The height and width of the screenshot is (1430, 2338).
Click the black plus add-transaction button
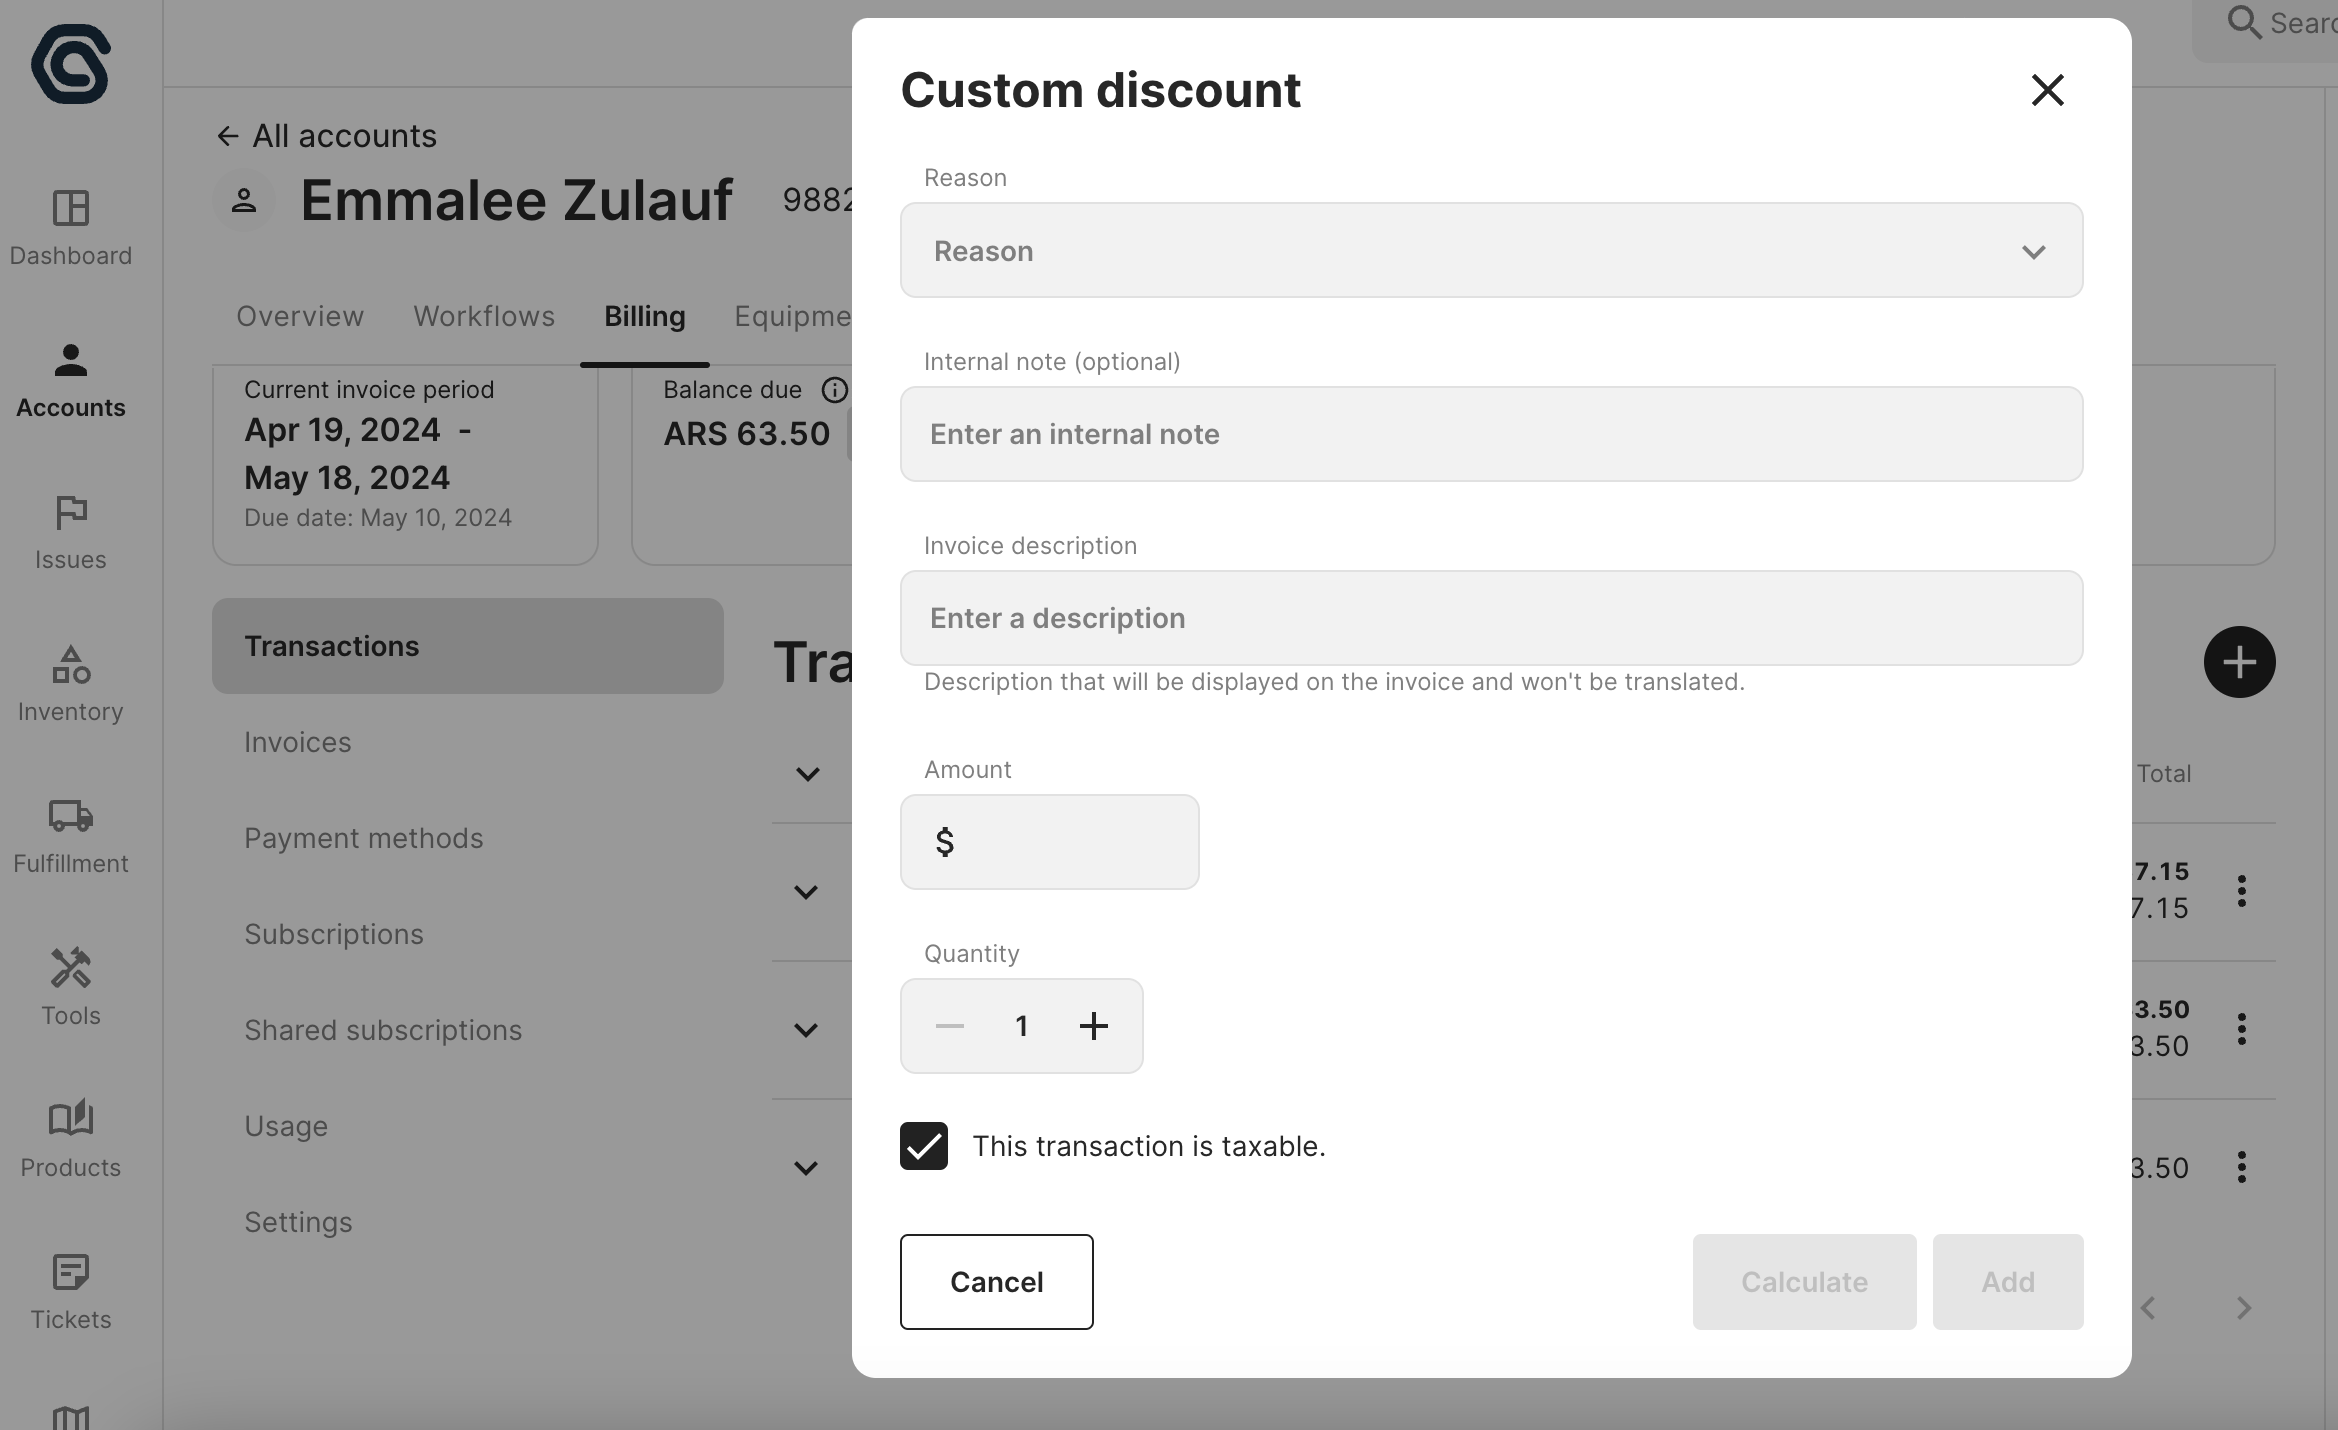click(x=2239, y=662)
